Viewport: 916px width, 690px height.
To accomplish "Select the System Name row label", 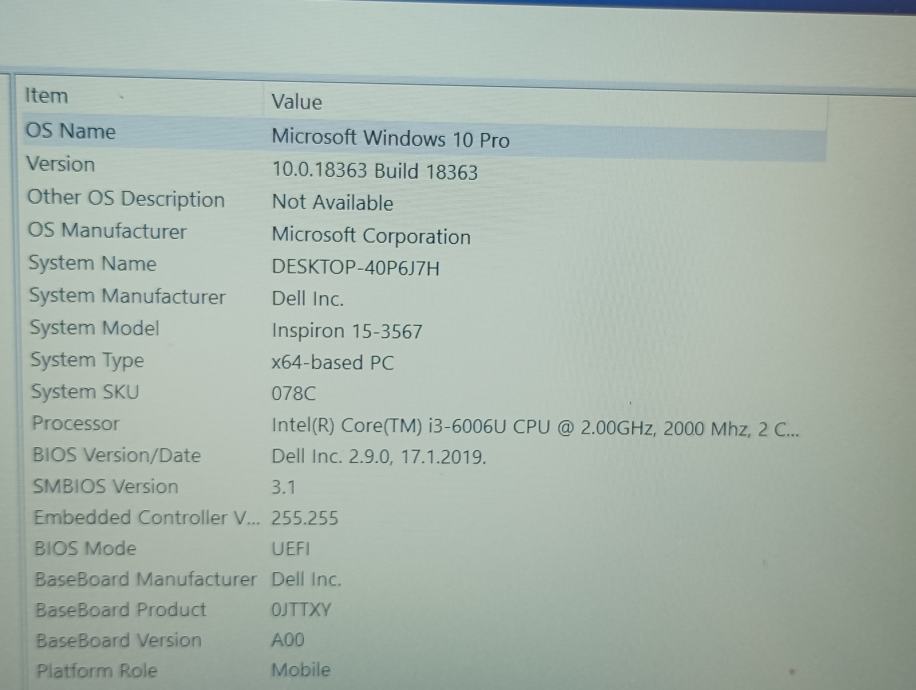I will pos(92,263).
